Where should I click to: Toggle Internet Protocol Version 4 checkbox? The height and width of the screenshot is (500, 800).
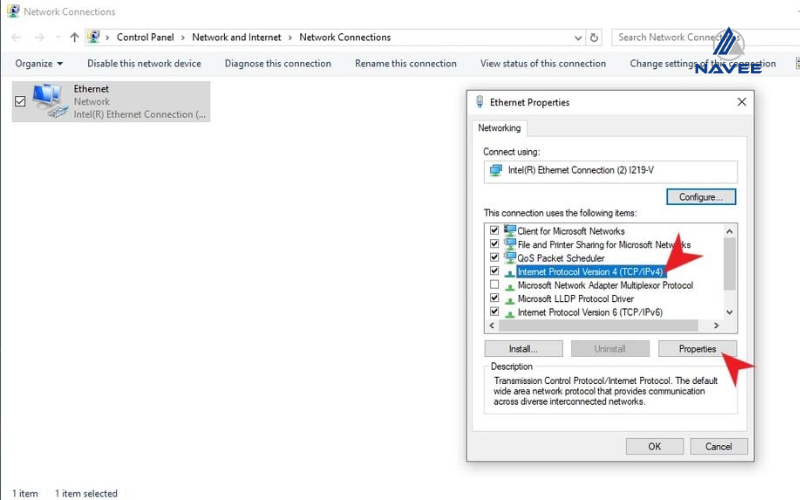494,271
